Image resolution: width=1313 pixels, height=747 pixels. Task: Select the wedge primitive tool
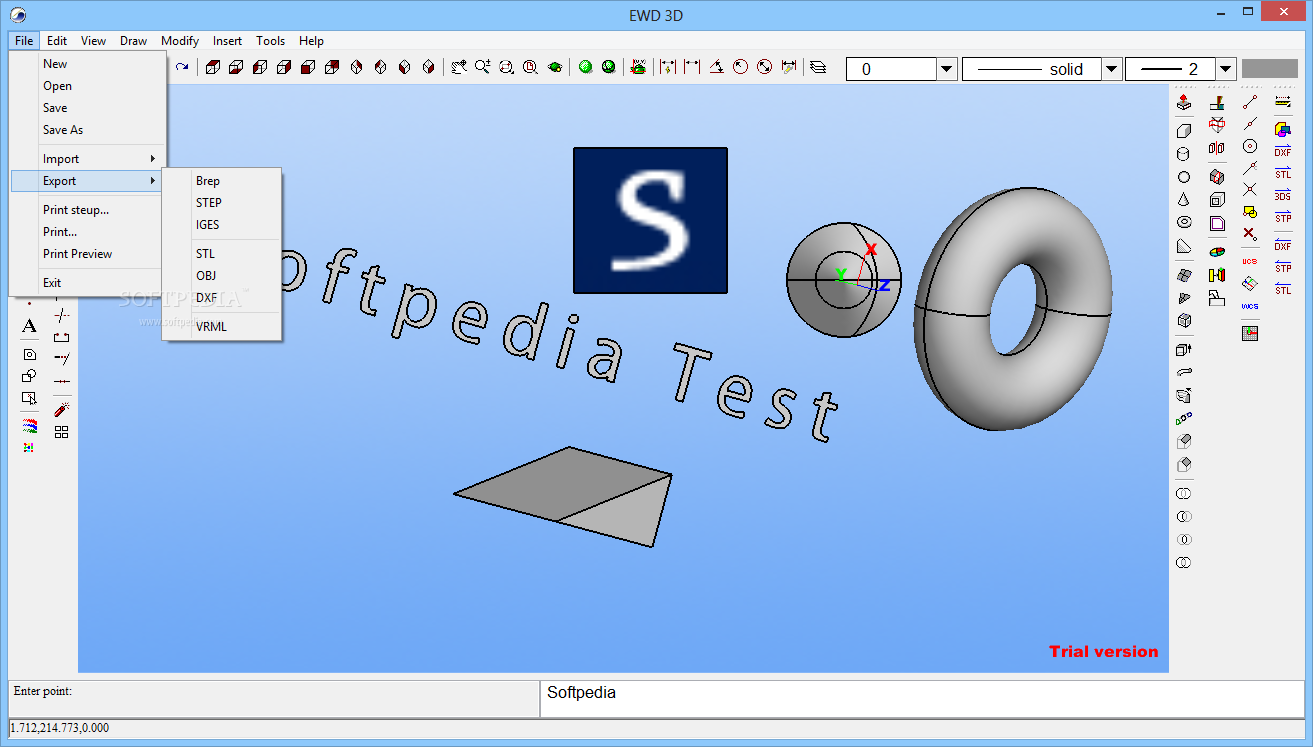1184,246
